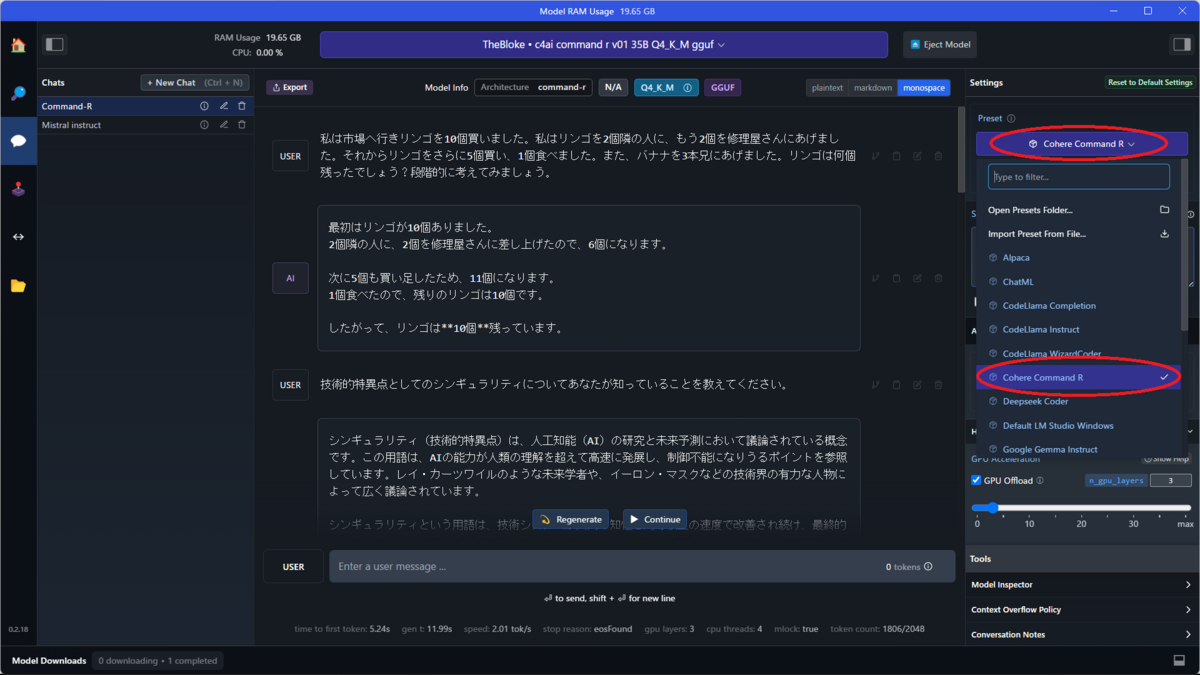Copy the singularity question message
This screenshot has height=675, width=1200.
tap(896, 384)
